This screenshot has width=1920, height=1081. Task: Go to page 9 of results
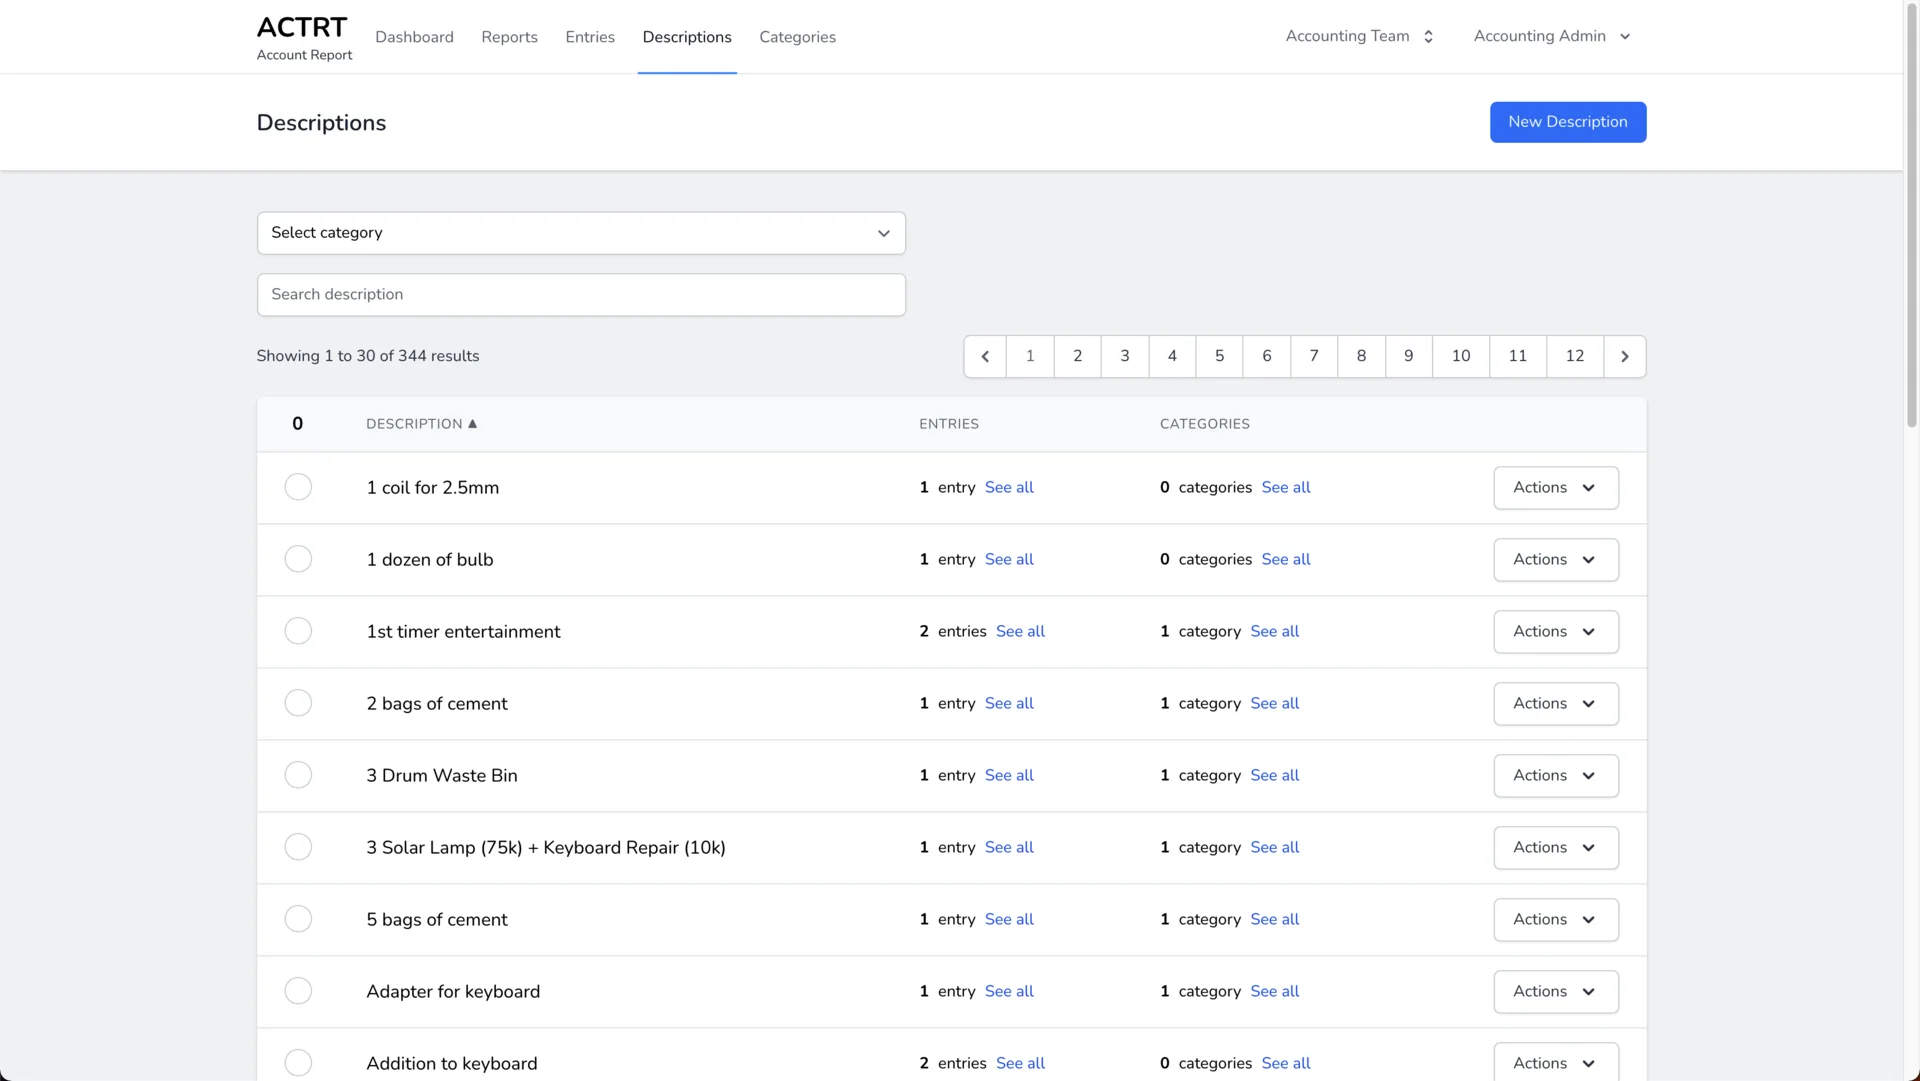pyautogui.click(x=1408, y=356)
